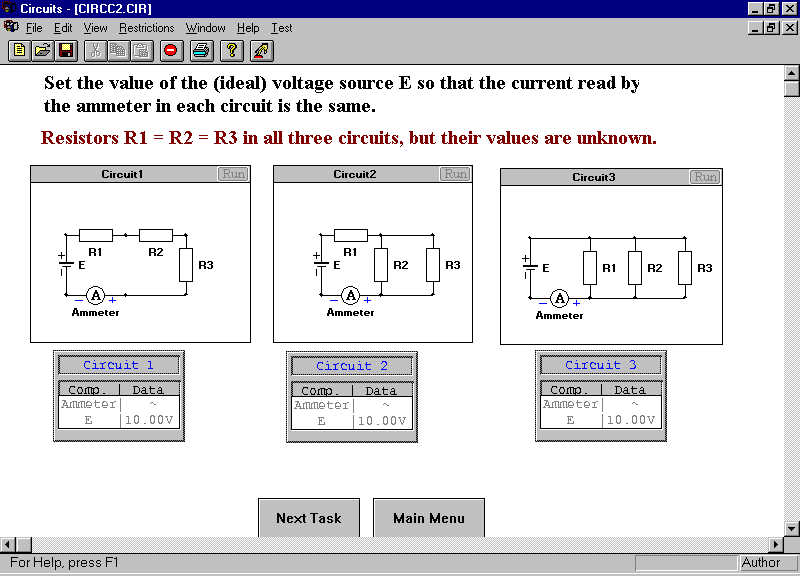Click the yellow question mark help icon
800x576 pixels.
(232, 49)
